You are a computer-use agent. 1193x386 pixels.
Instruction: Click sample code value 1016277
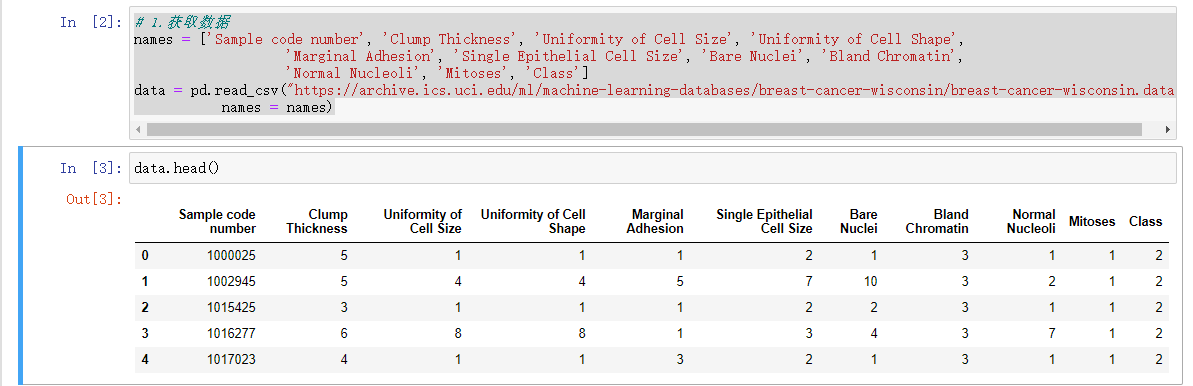[x=231, y=333]
